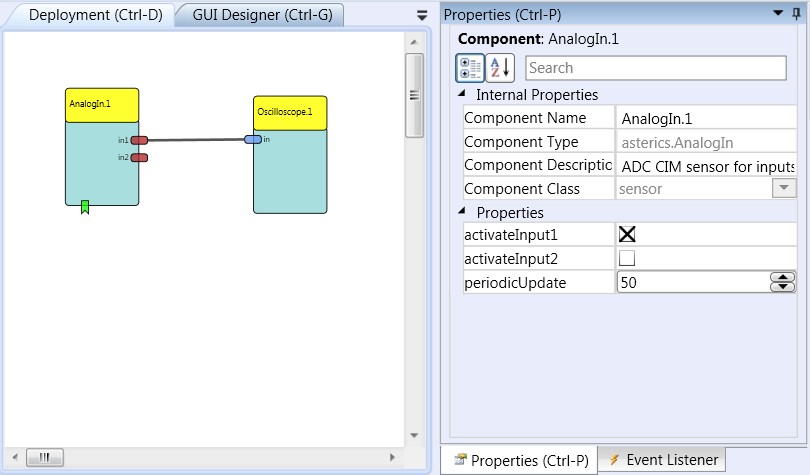810x475 pixels.
Task: Open Properties panel options dropdown arrow
Action: pyautogui.click(x=778, y=13)
